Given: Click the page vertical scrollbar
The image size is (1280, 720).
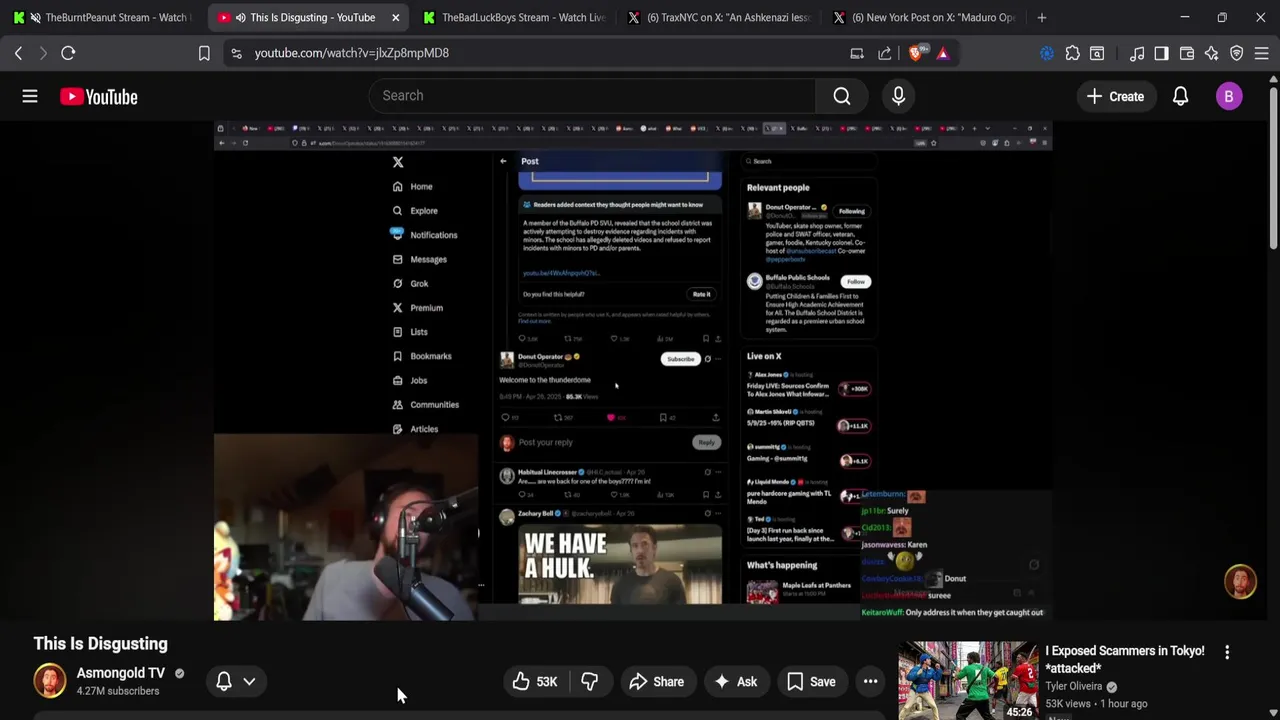Looking at the screenshot, I should click(x=1273, y=166).
